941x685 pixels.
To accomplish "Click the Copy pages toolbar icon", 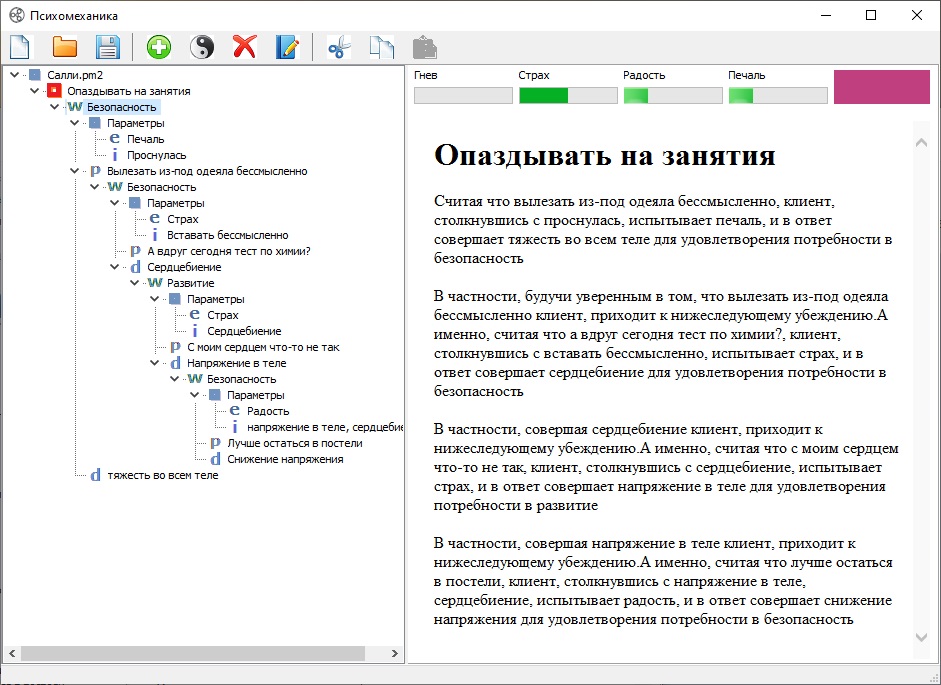I will point(382,47).
